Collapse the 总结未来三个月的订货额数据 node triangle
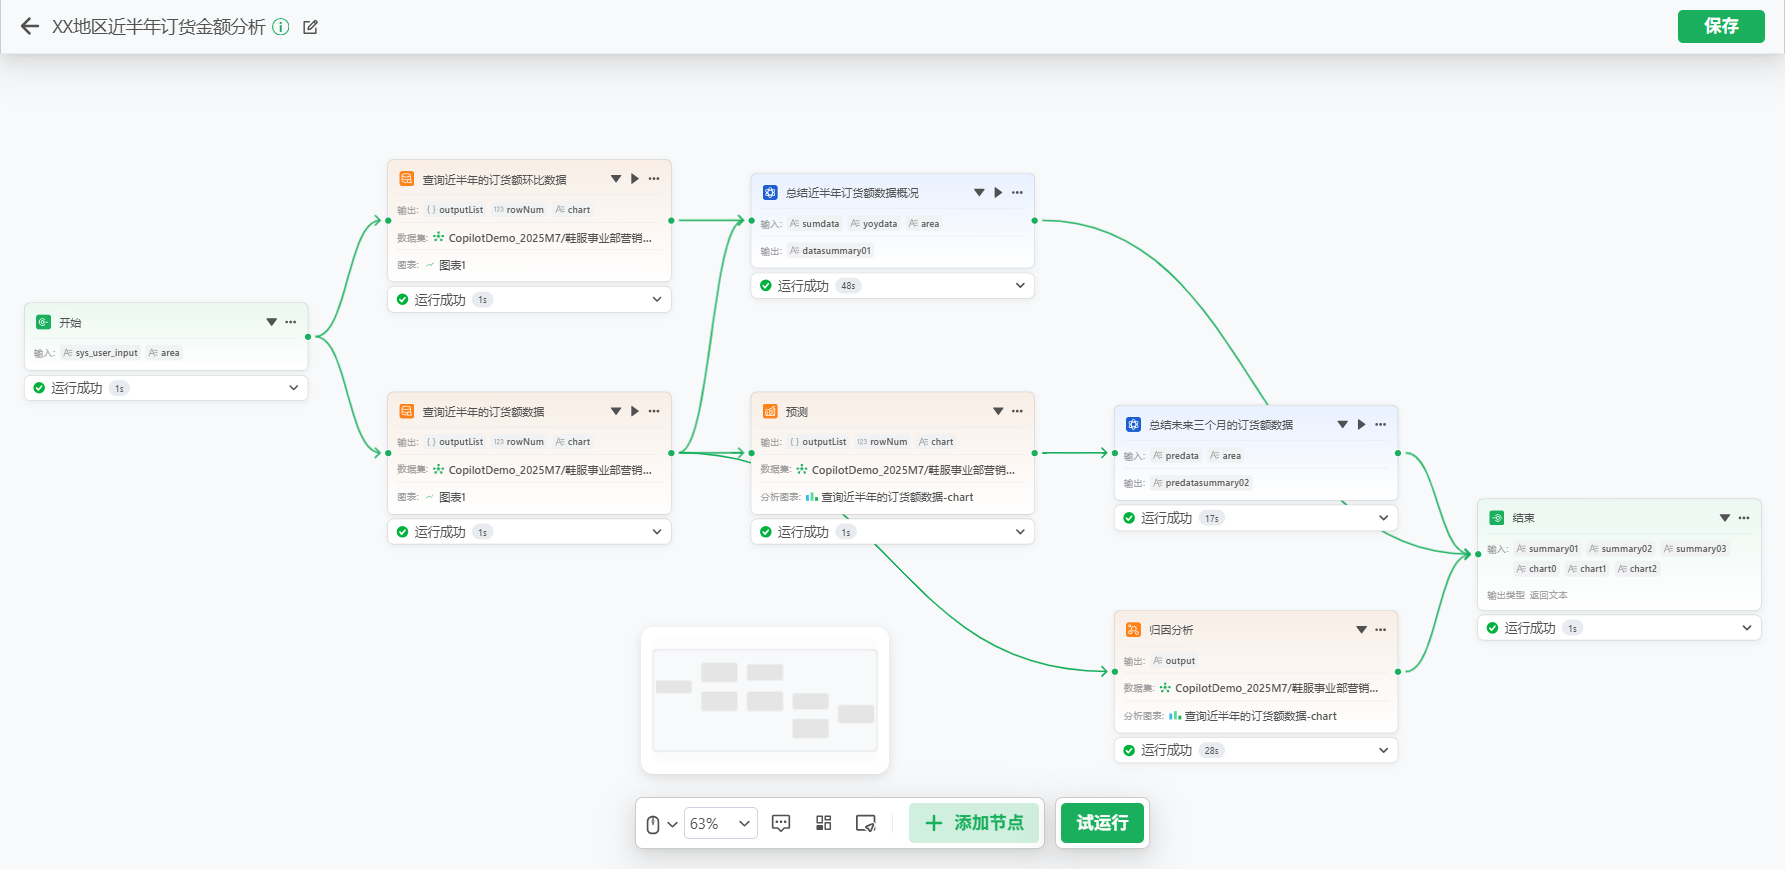This screenshot has width=1785, height=869. 1342,425
